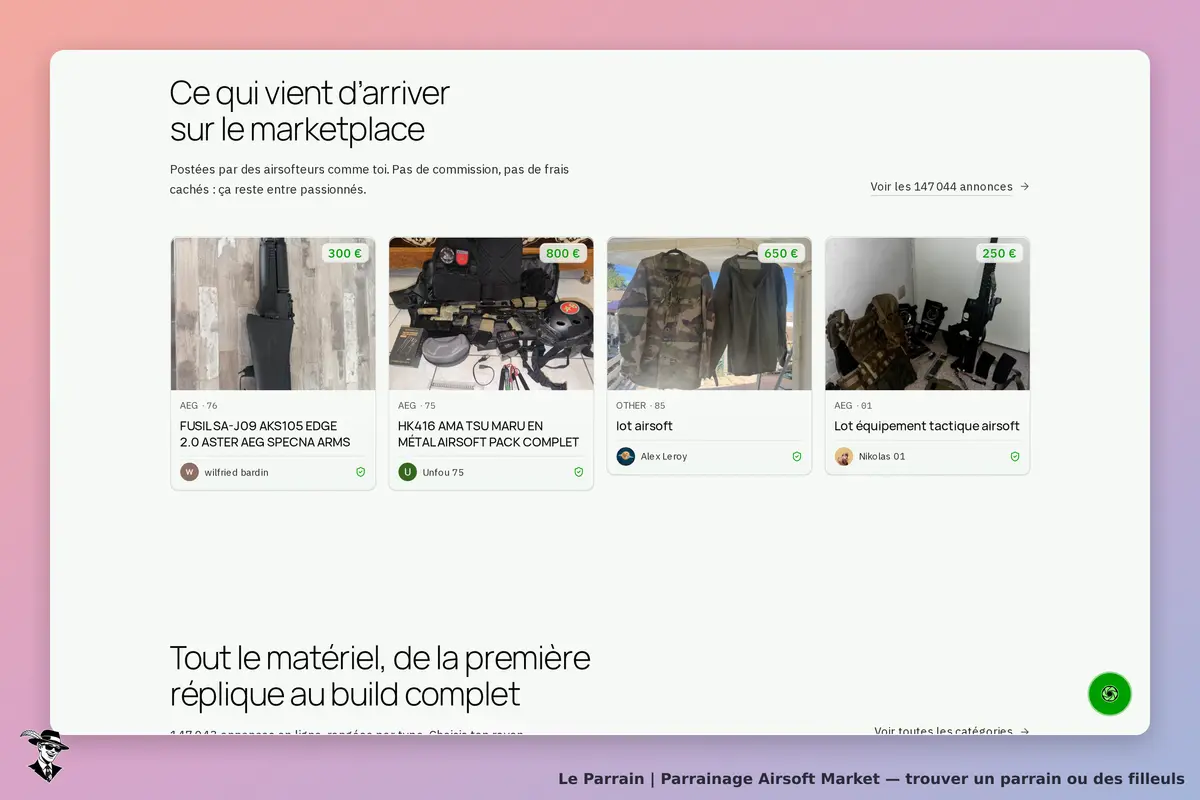The height and width of the screenshot is (800, 1200).
Task: Click the 250 € price badge
Action: [999, 253]
